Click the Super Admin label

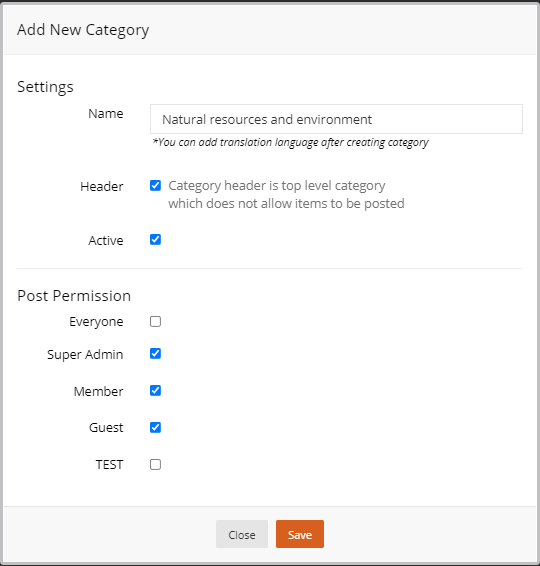[85, 354]
